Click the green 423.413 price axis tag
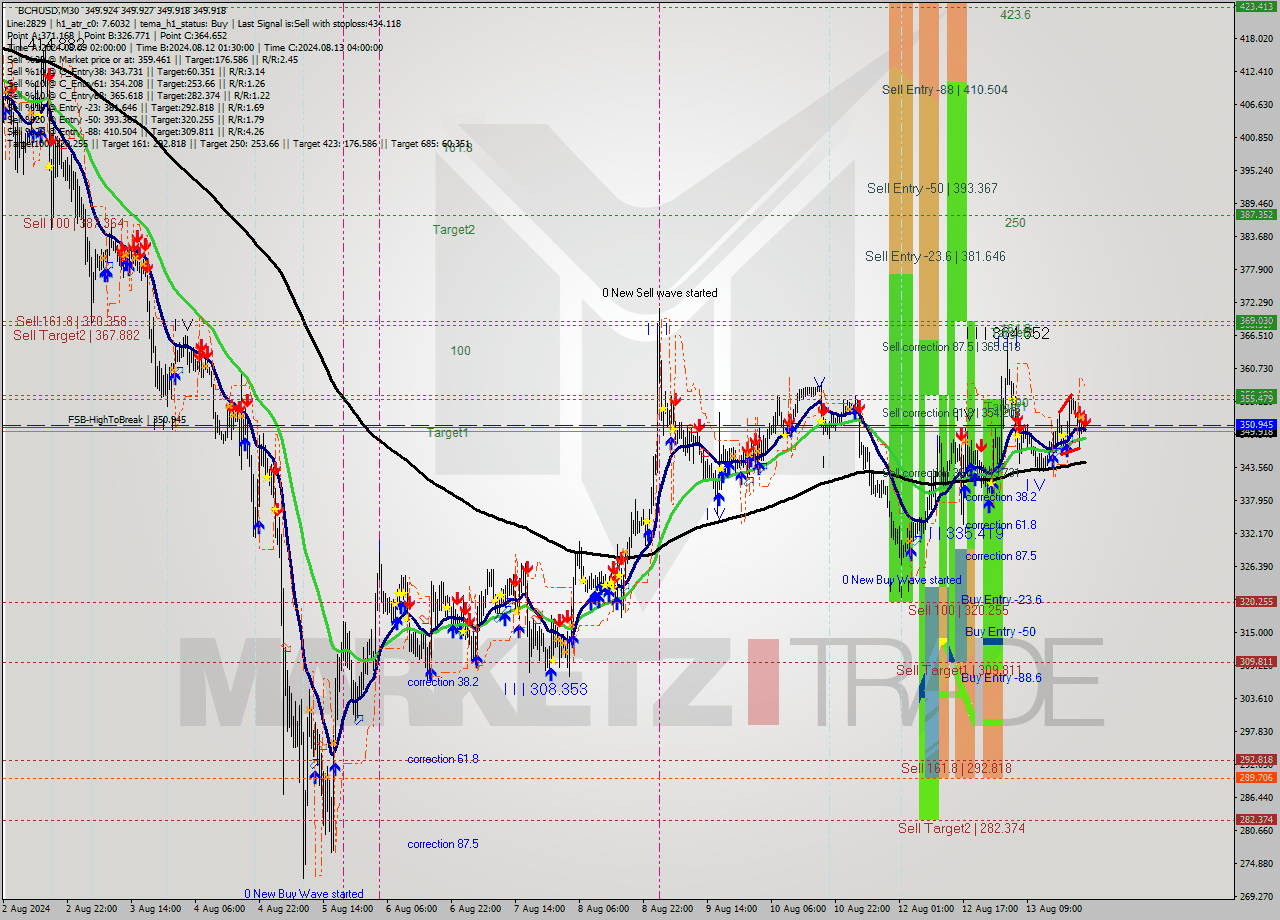 pos(1256,6)
